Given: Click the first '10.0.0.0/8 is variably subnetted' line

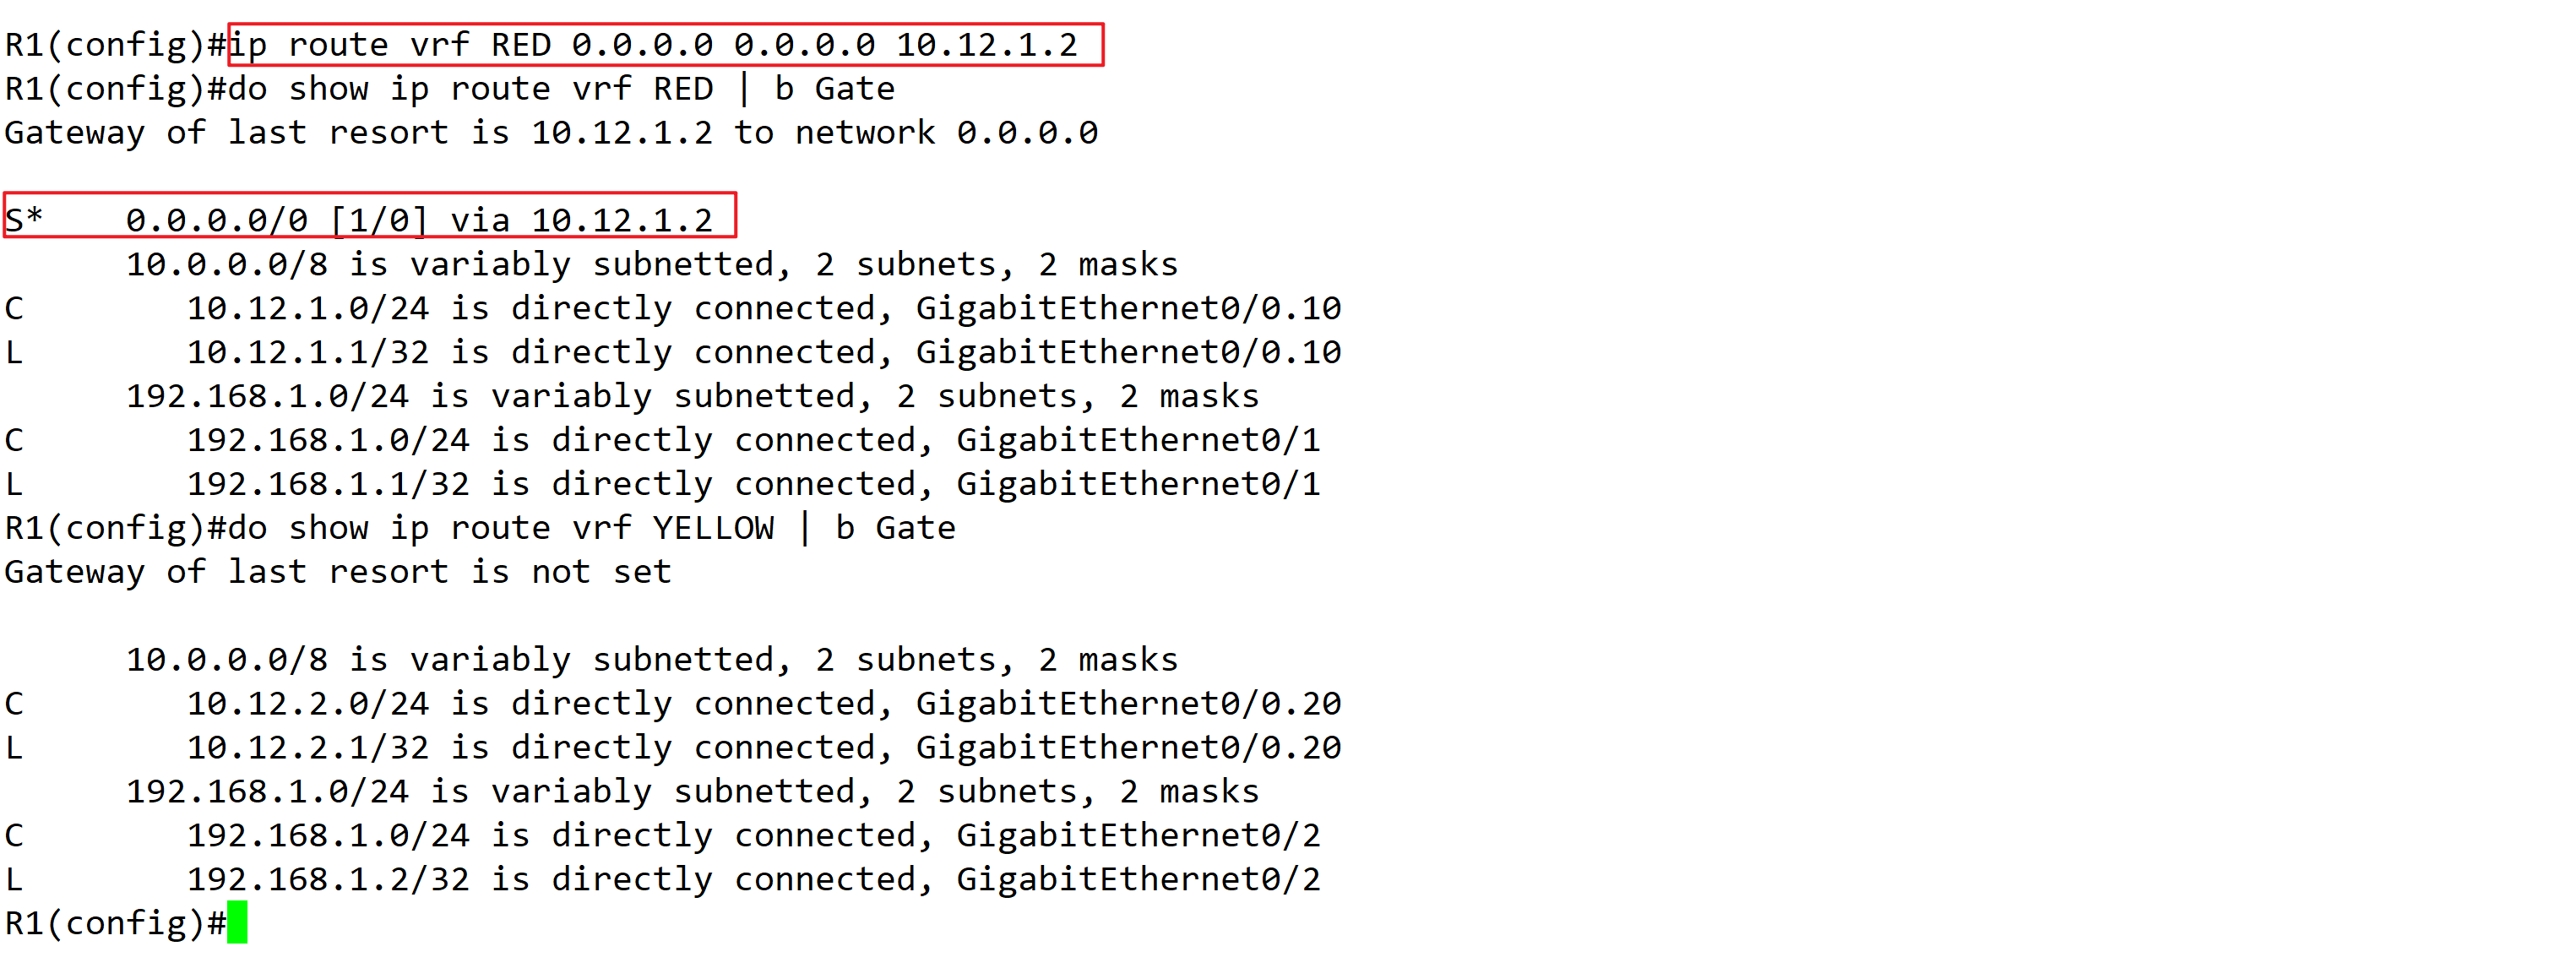Looking at the screenshot, I should point(652,265).
